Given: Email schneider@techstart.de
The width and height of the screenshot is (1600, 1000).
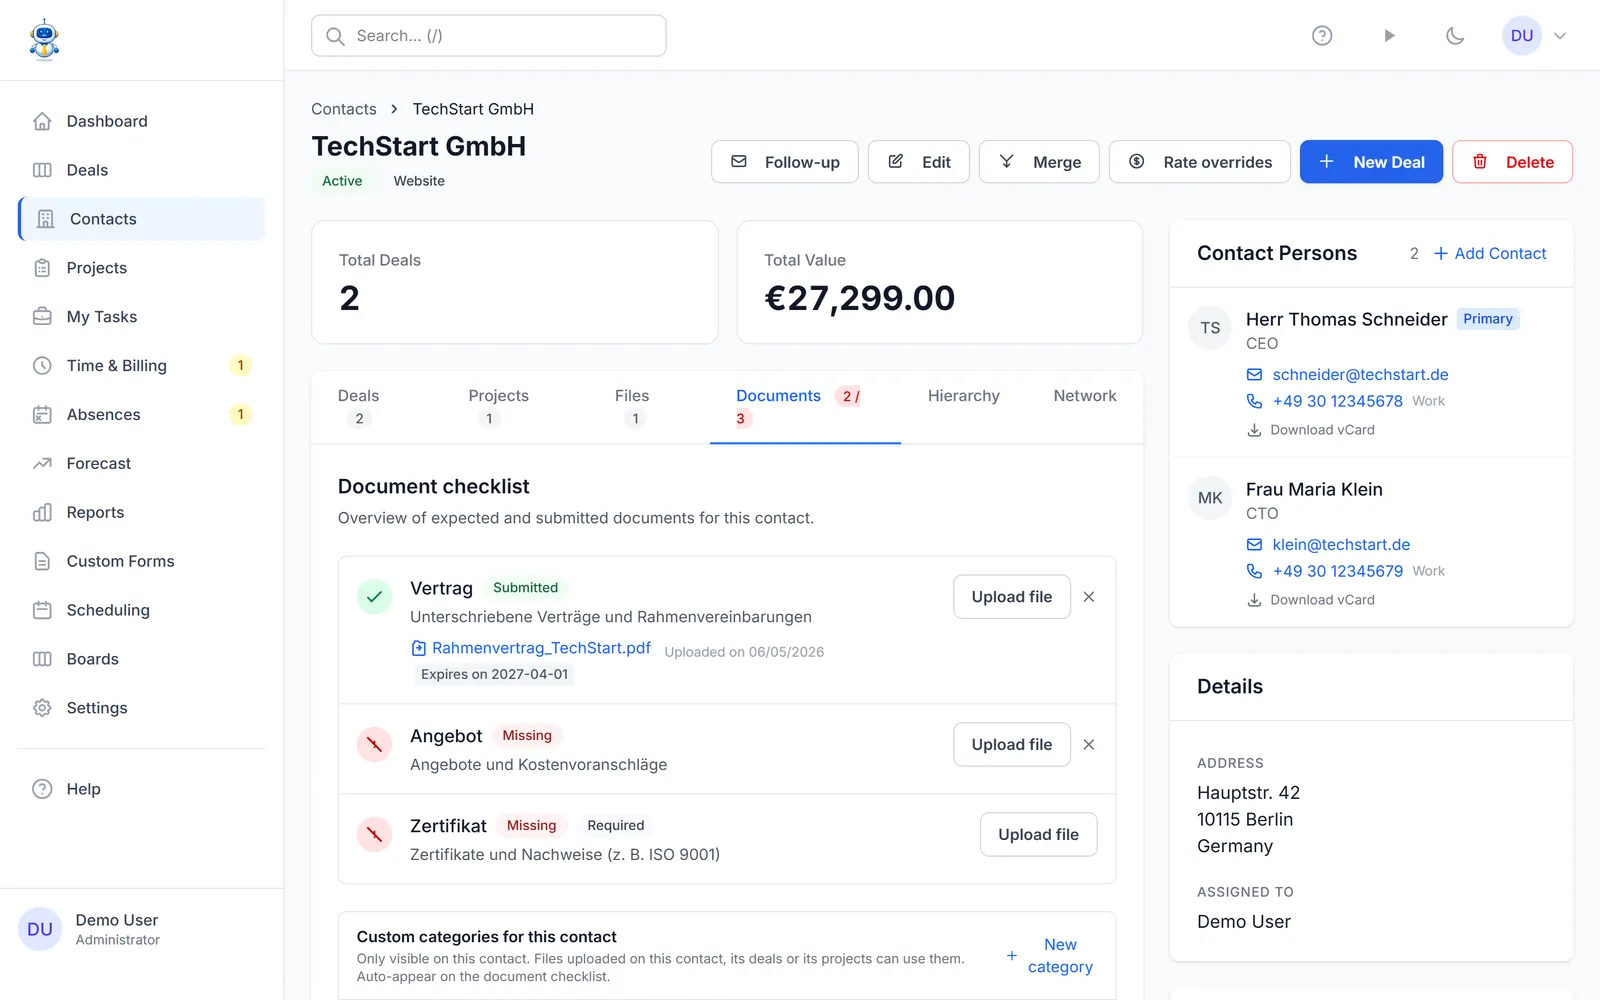Looking at the screenshot, I should click(x=1360, y=375).
